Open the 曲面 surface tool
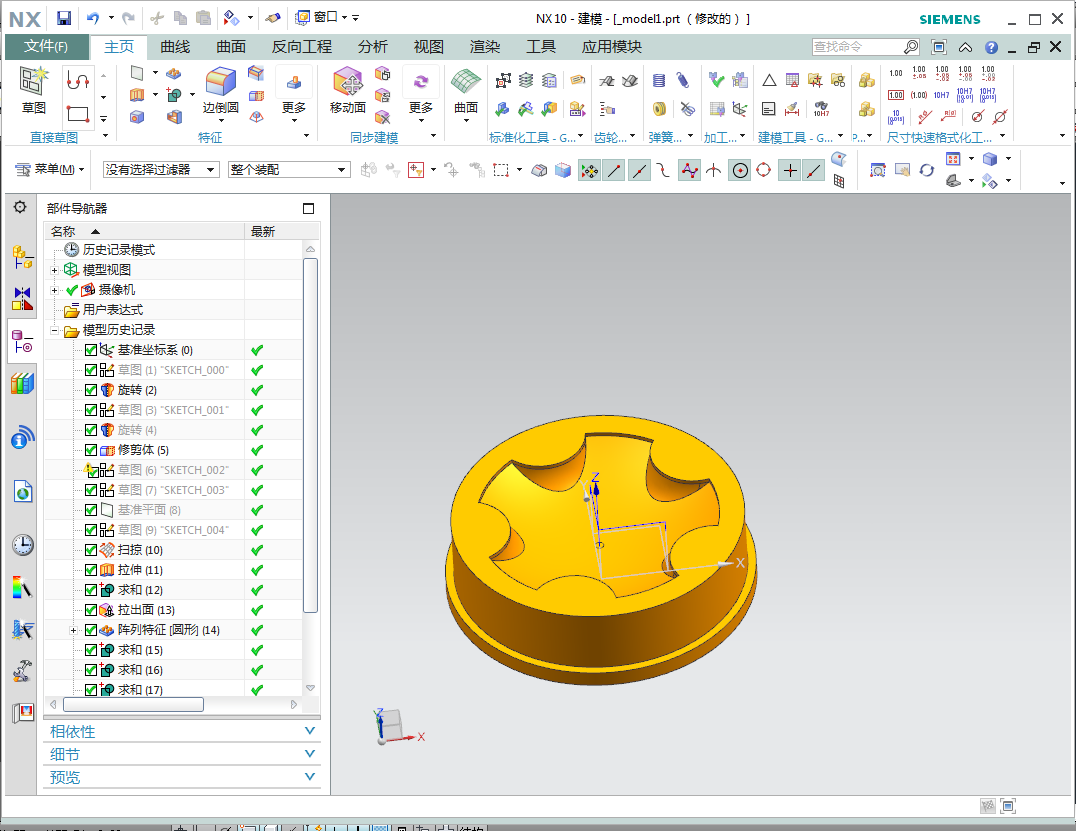The width and height of the screenshot is (1076, 831). [x=466, y=90]
